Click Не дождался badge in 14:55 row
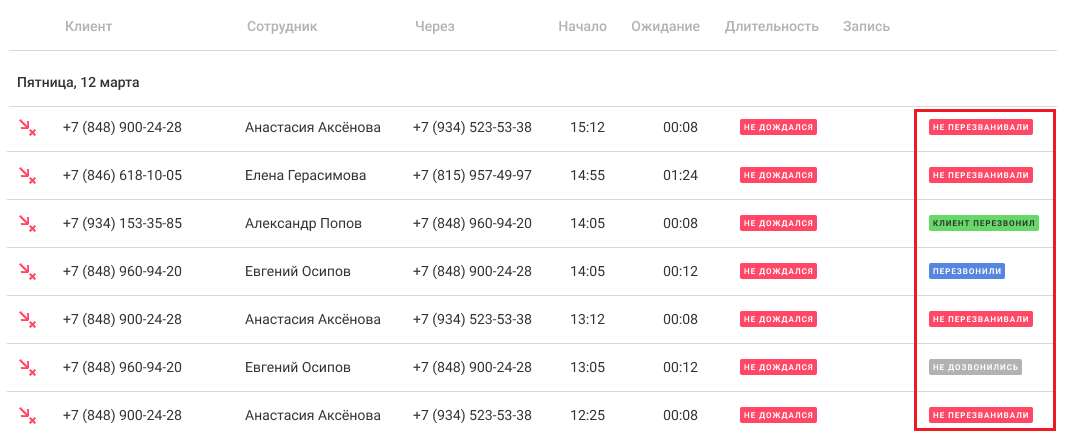 tap(778, 175)
